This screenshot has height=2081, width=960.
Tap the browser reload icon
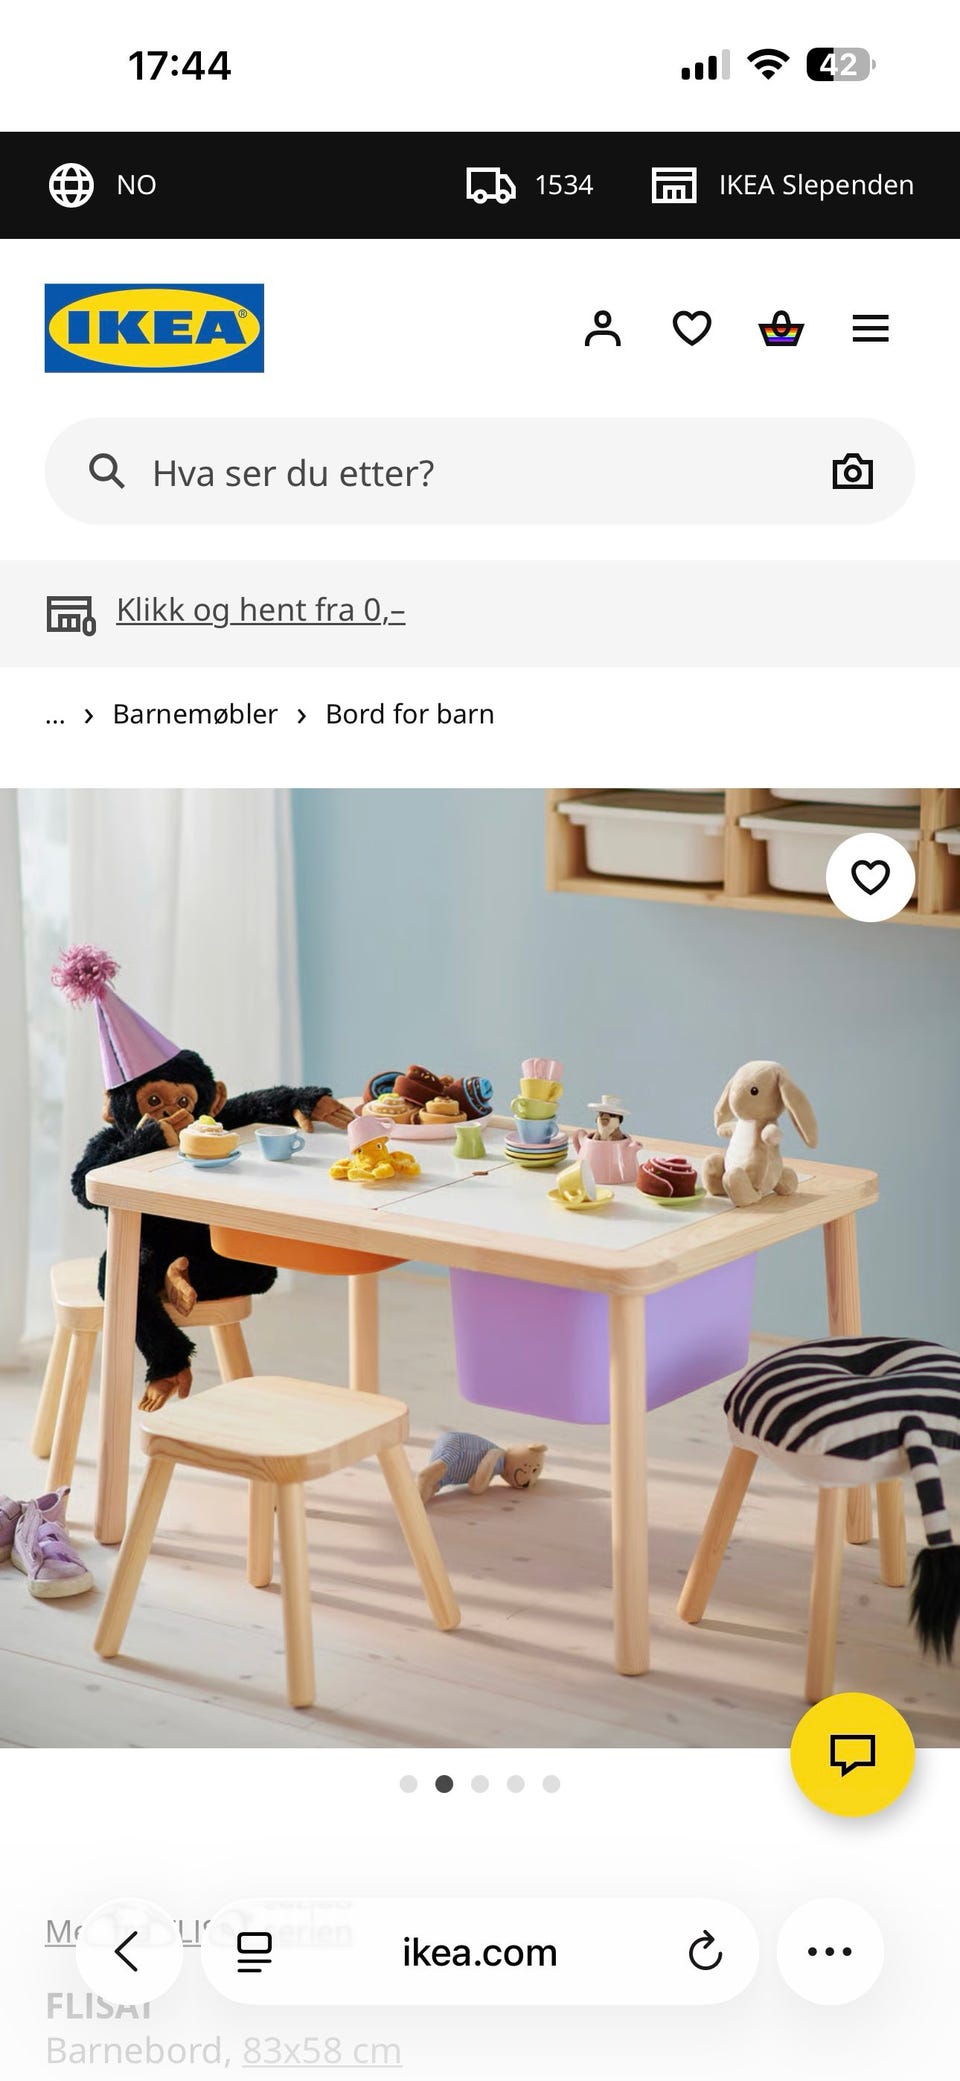(705, 1951)
